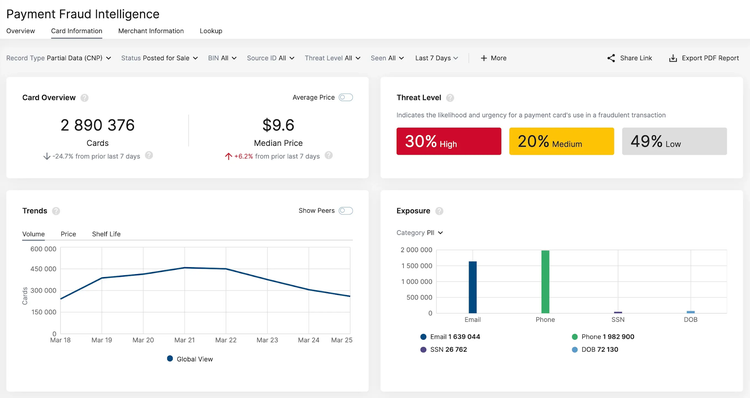Click the yellow 20% Medium threat box

point(562,141)
